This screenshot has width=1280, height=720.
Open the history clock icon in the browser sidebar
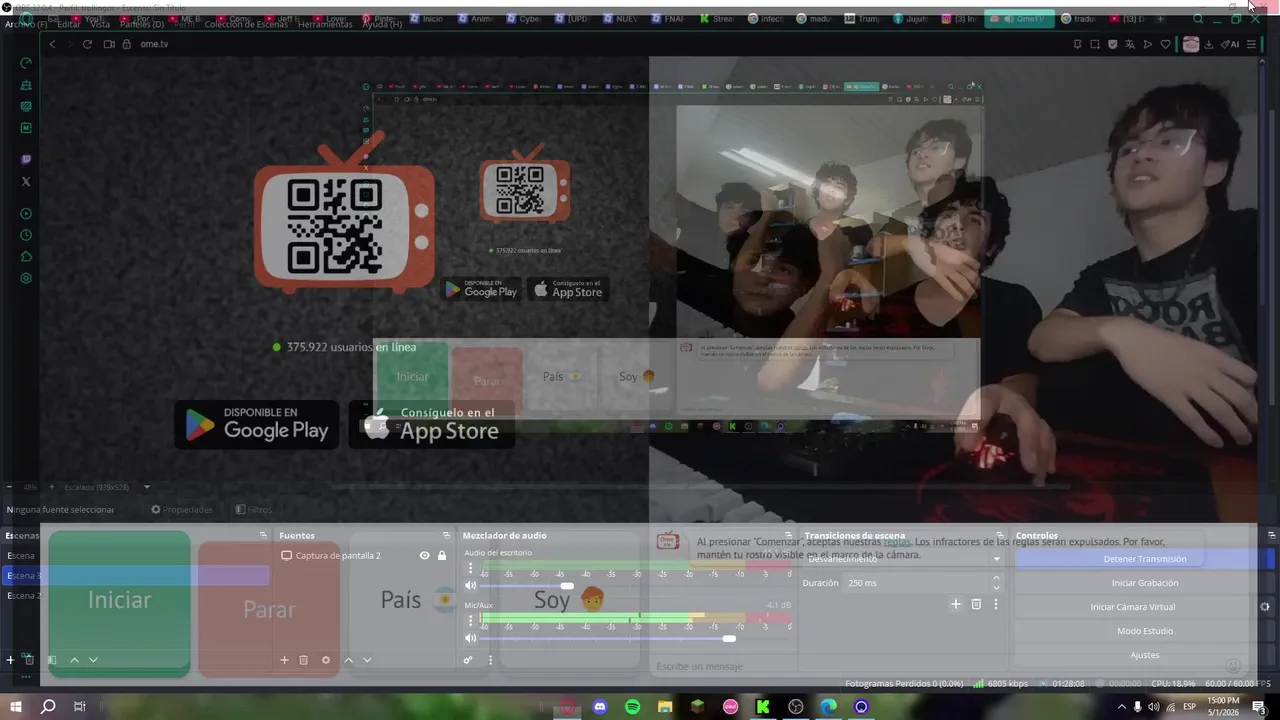(26, 235)
